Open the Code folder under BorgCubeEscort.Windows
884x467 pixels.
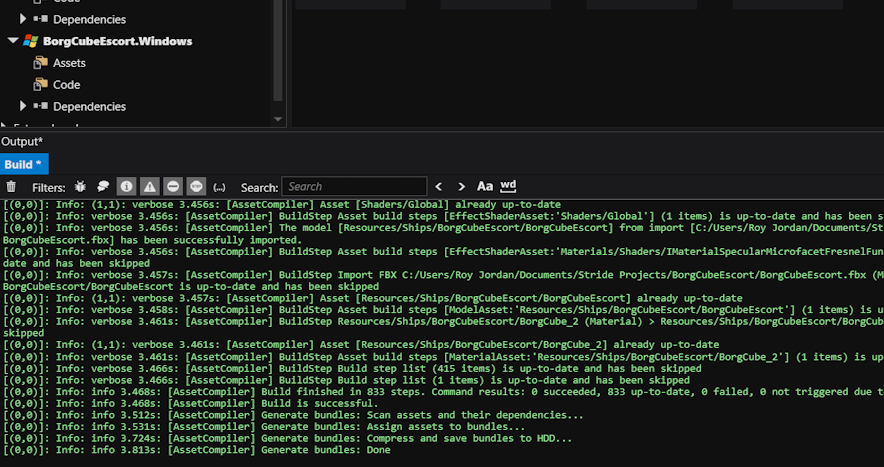click(67, 85)
